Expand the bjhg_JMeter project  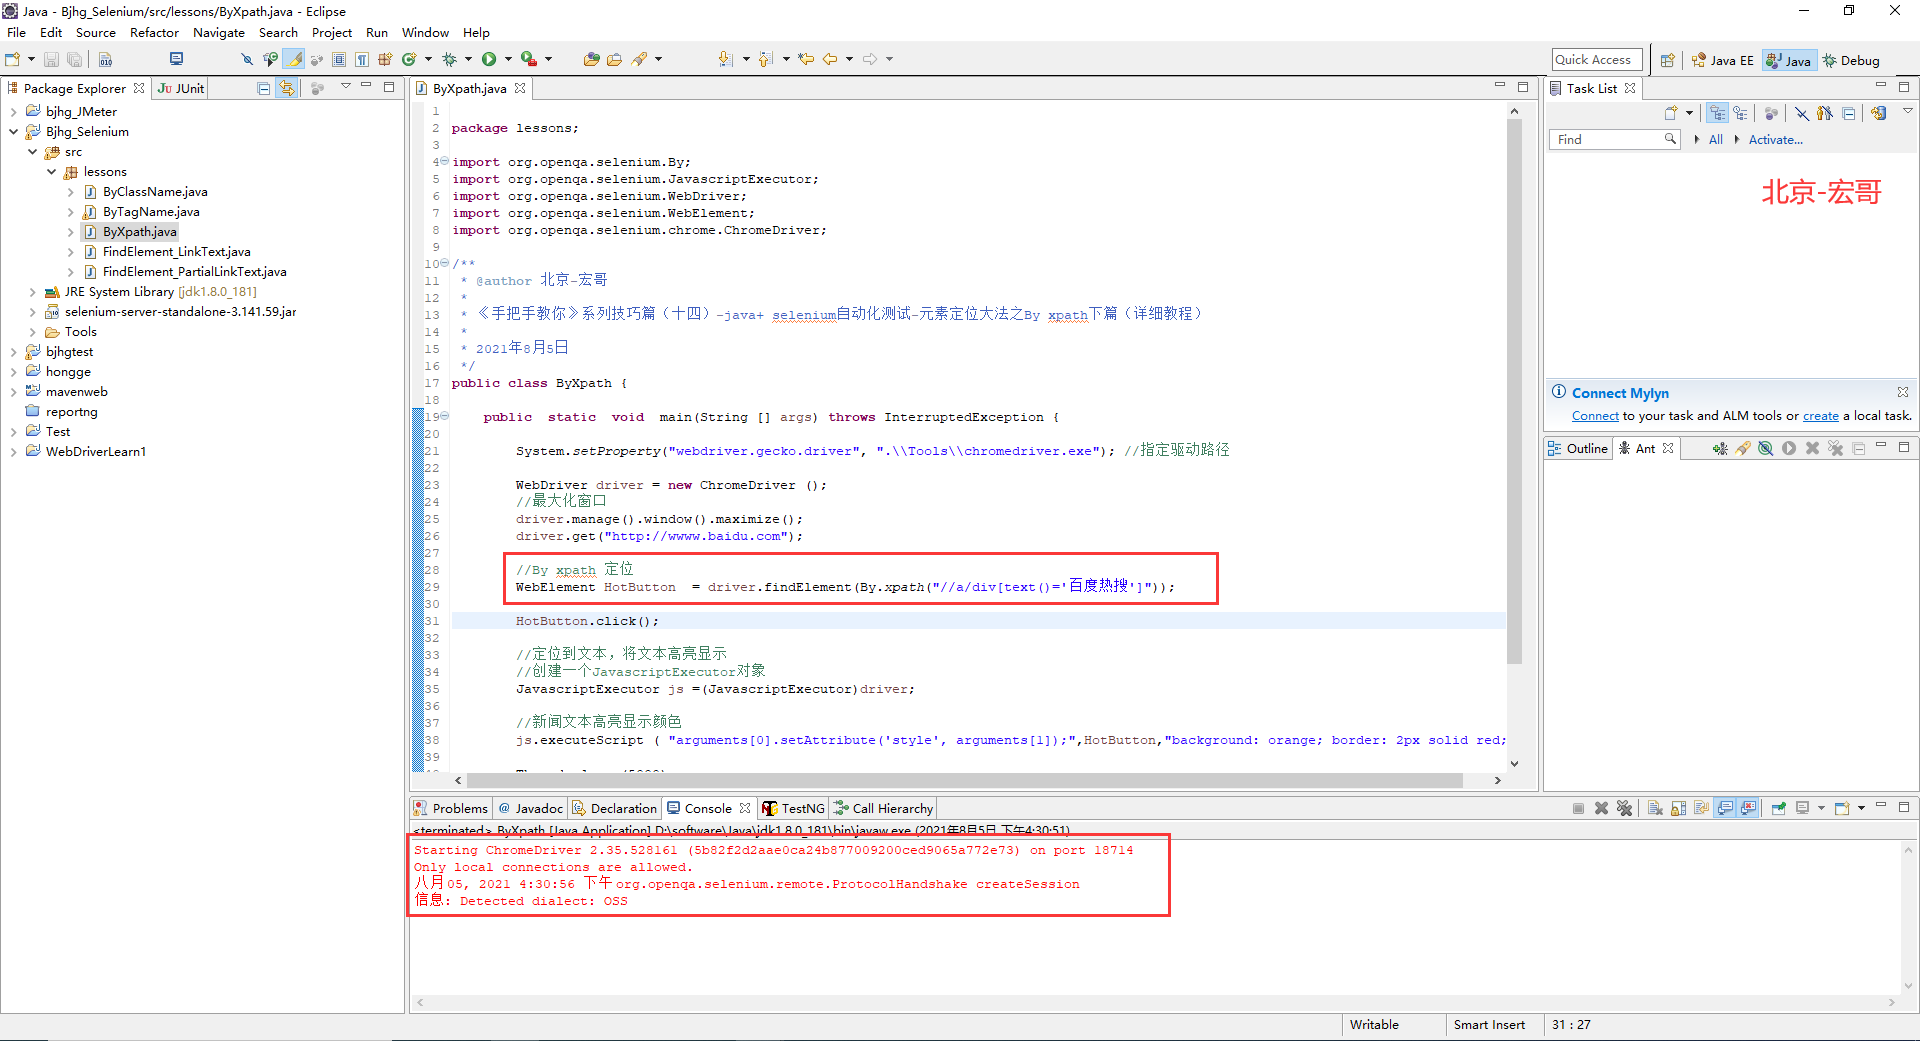pos(13,112)
